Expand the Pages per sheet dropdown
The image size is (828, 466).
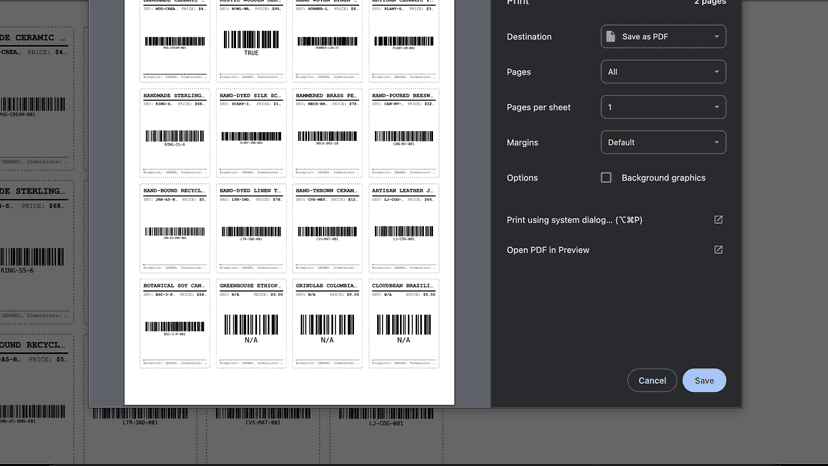(x=663, y=107)
